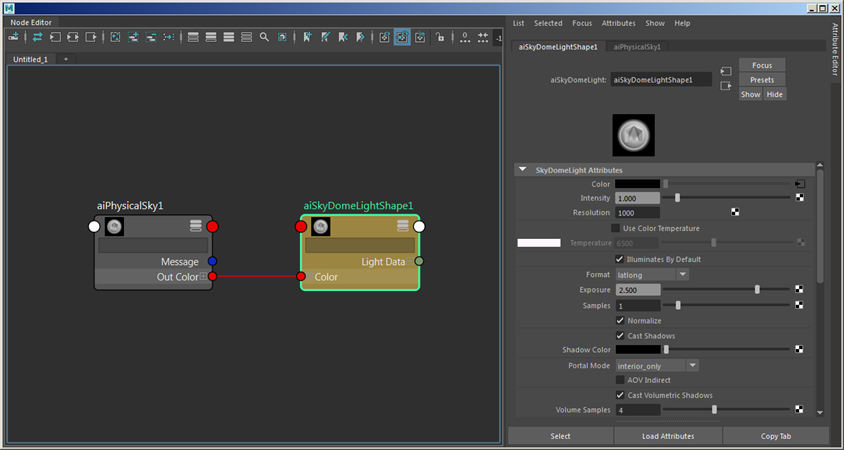Viewport: 844px width, 450px height.
Task: Disable the Cast Shadows checkbox
Action: tap(620, 335)
